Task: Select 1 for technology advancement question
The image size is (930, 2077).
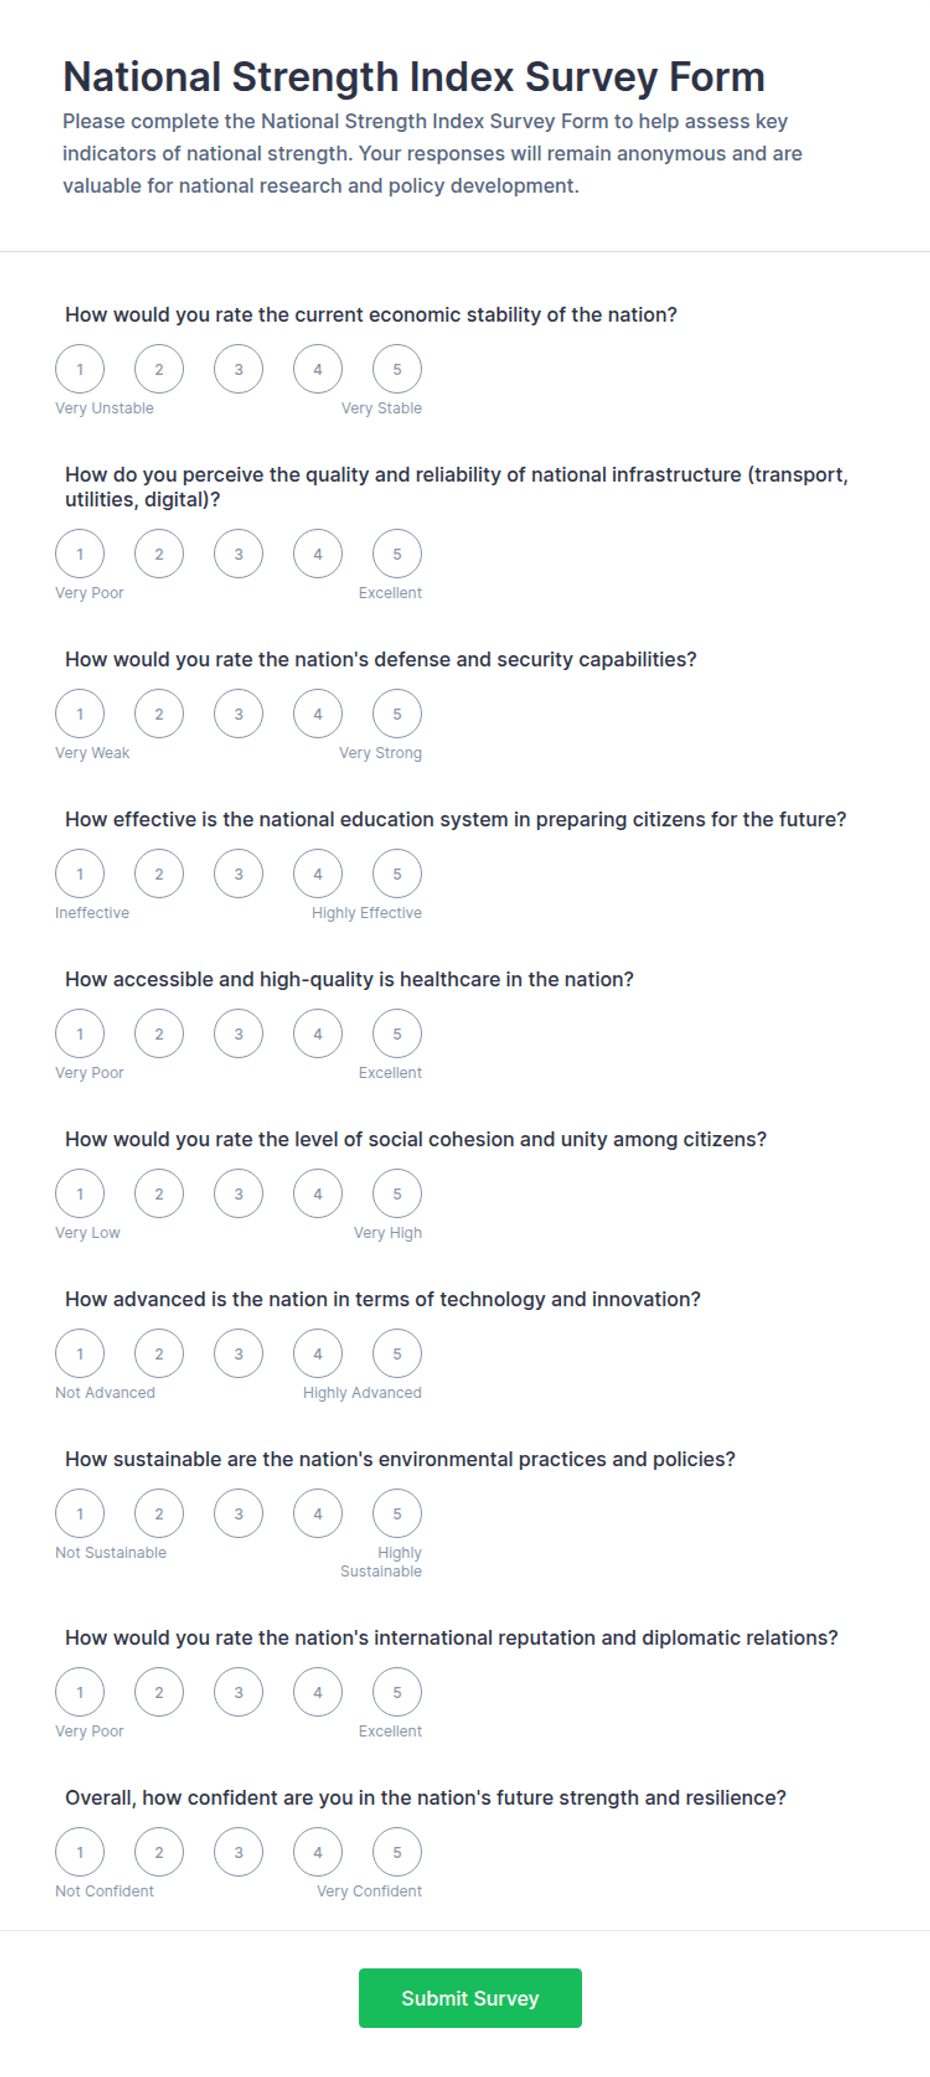Action: 80,1354
